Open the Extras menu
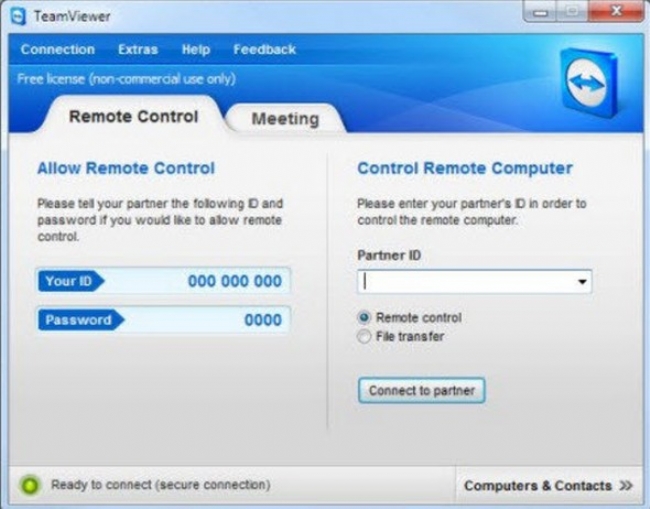The height and width of the screenshot is (509, 650). point(138,49)
